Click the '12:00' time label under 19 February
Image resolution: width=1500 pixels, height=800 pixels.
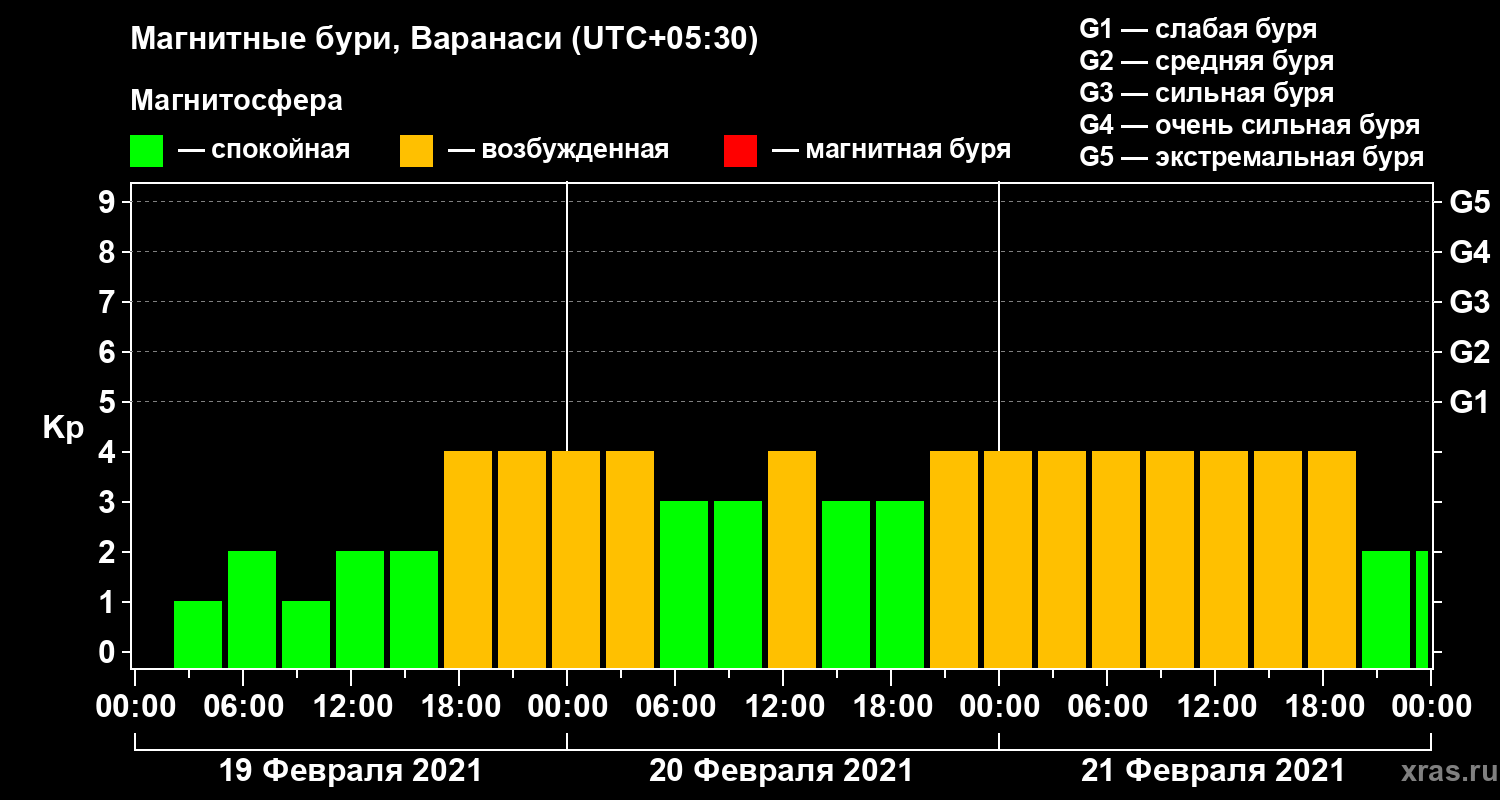tap(351, 706)
